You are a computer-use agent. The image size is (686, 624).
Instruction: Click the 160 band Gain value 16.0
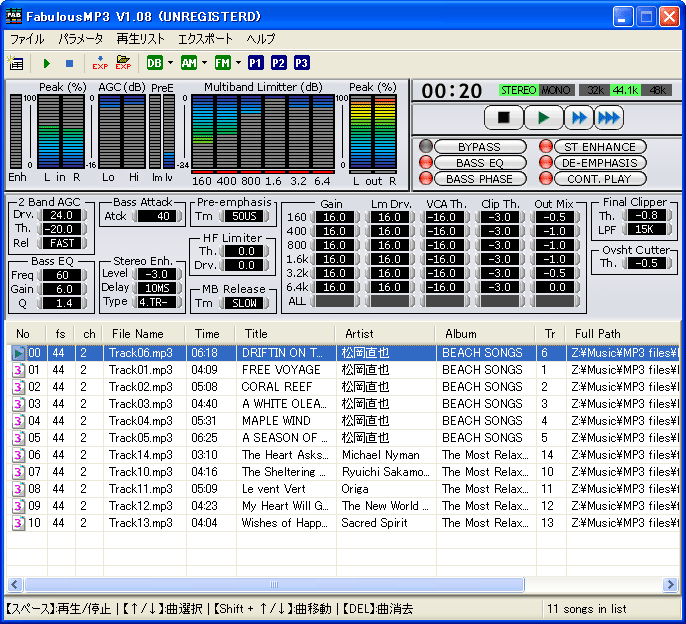click(x=335, y=217)
